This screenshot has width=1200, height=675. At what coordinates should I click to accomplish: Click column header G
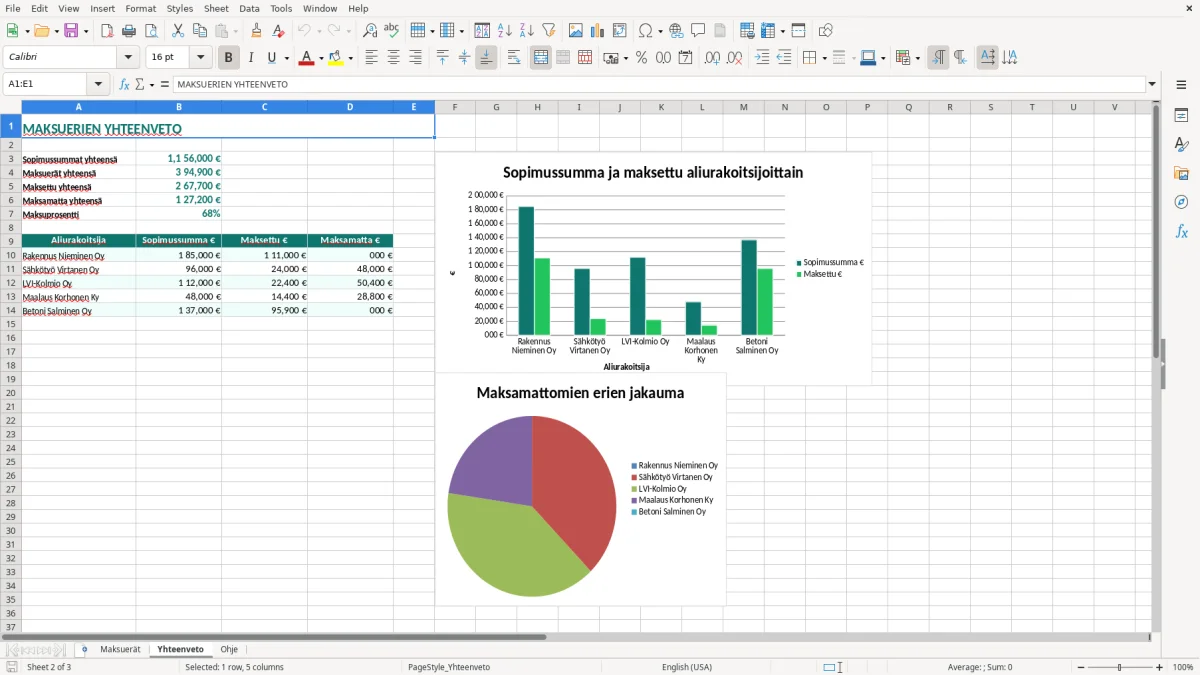pos(496,107)
